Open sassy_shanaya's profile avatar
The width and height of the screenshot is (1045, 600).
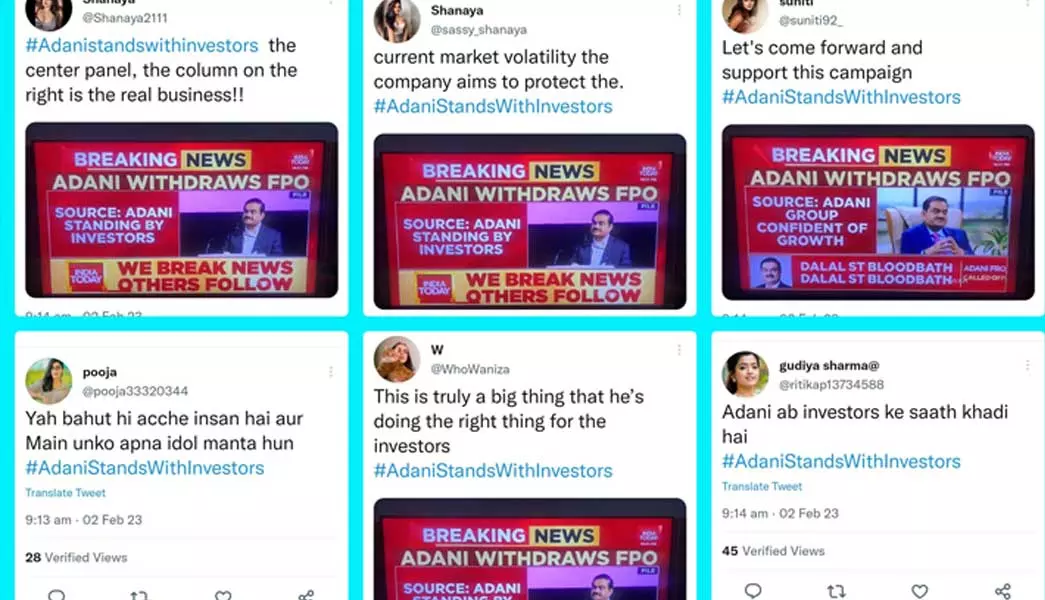[397, 20]
